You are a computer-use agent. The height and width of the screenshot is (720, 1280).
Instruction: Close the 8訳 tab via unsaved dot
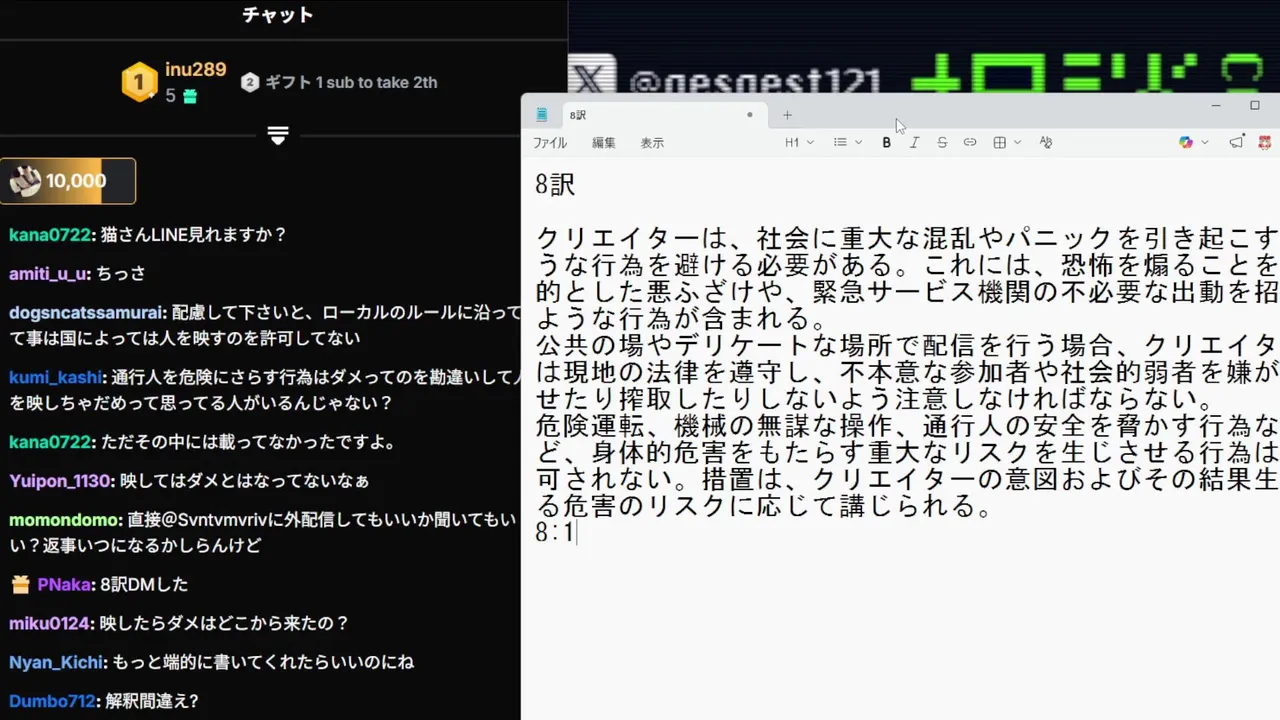click(x=749, y=115)
